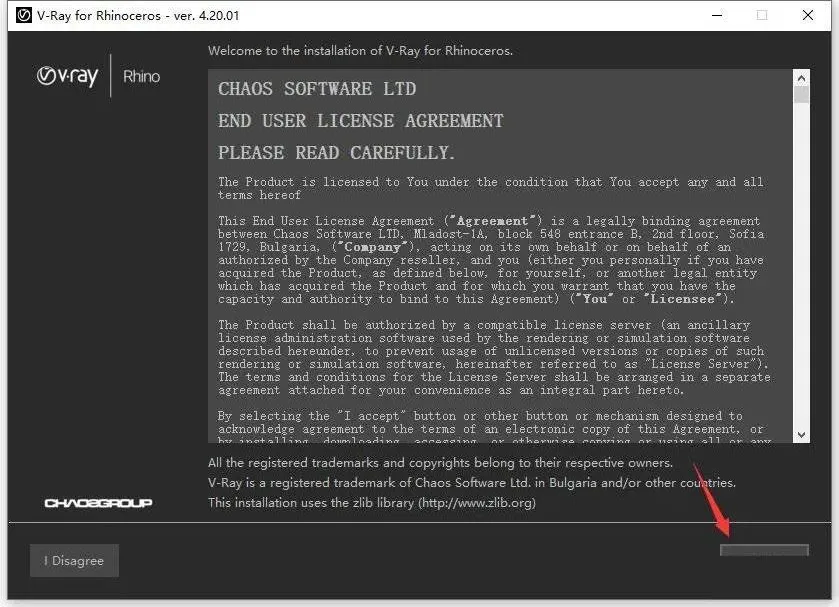Click the license agreement scrollbar thumb
This screenshot has height=607, width=839.
tap(801, 95)
